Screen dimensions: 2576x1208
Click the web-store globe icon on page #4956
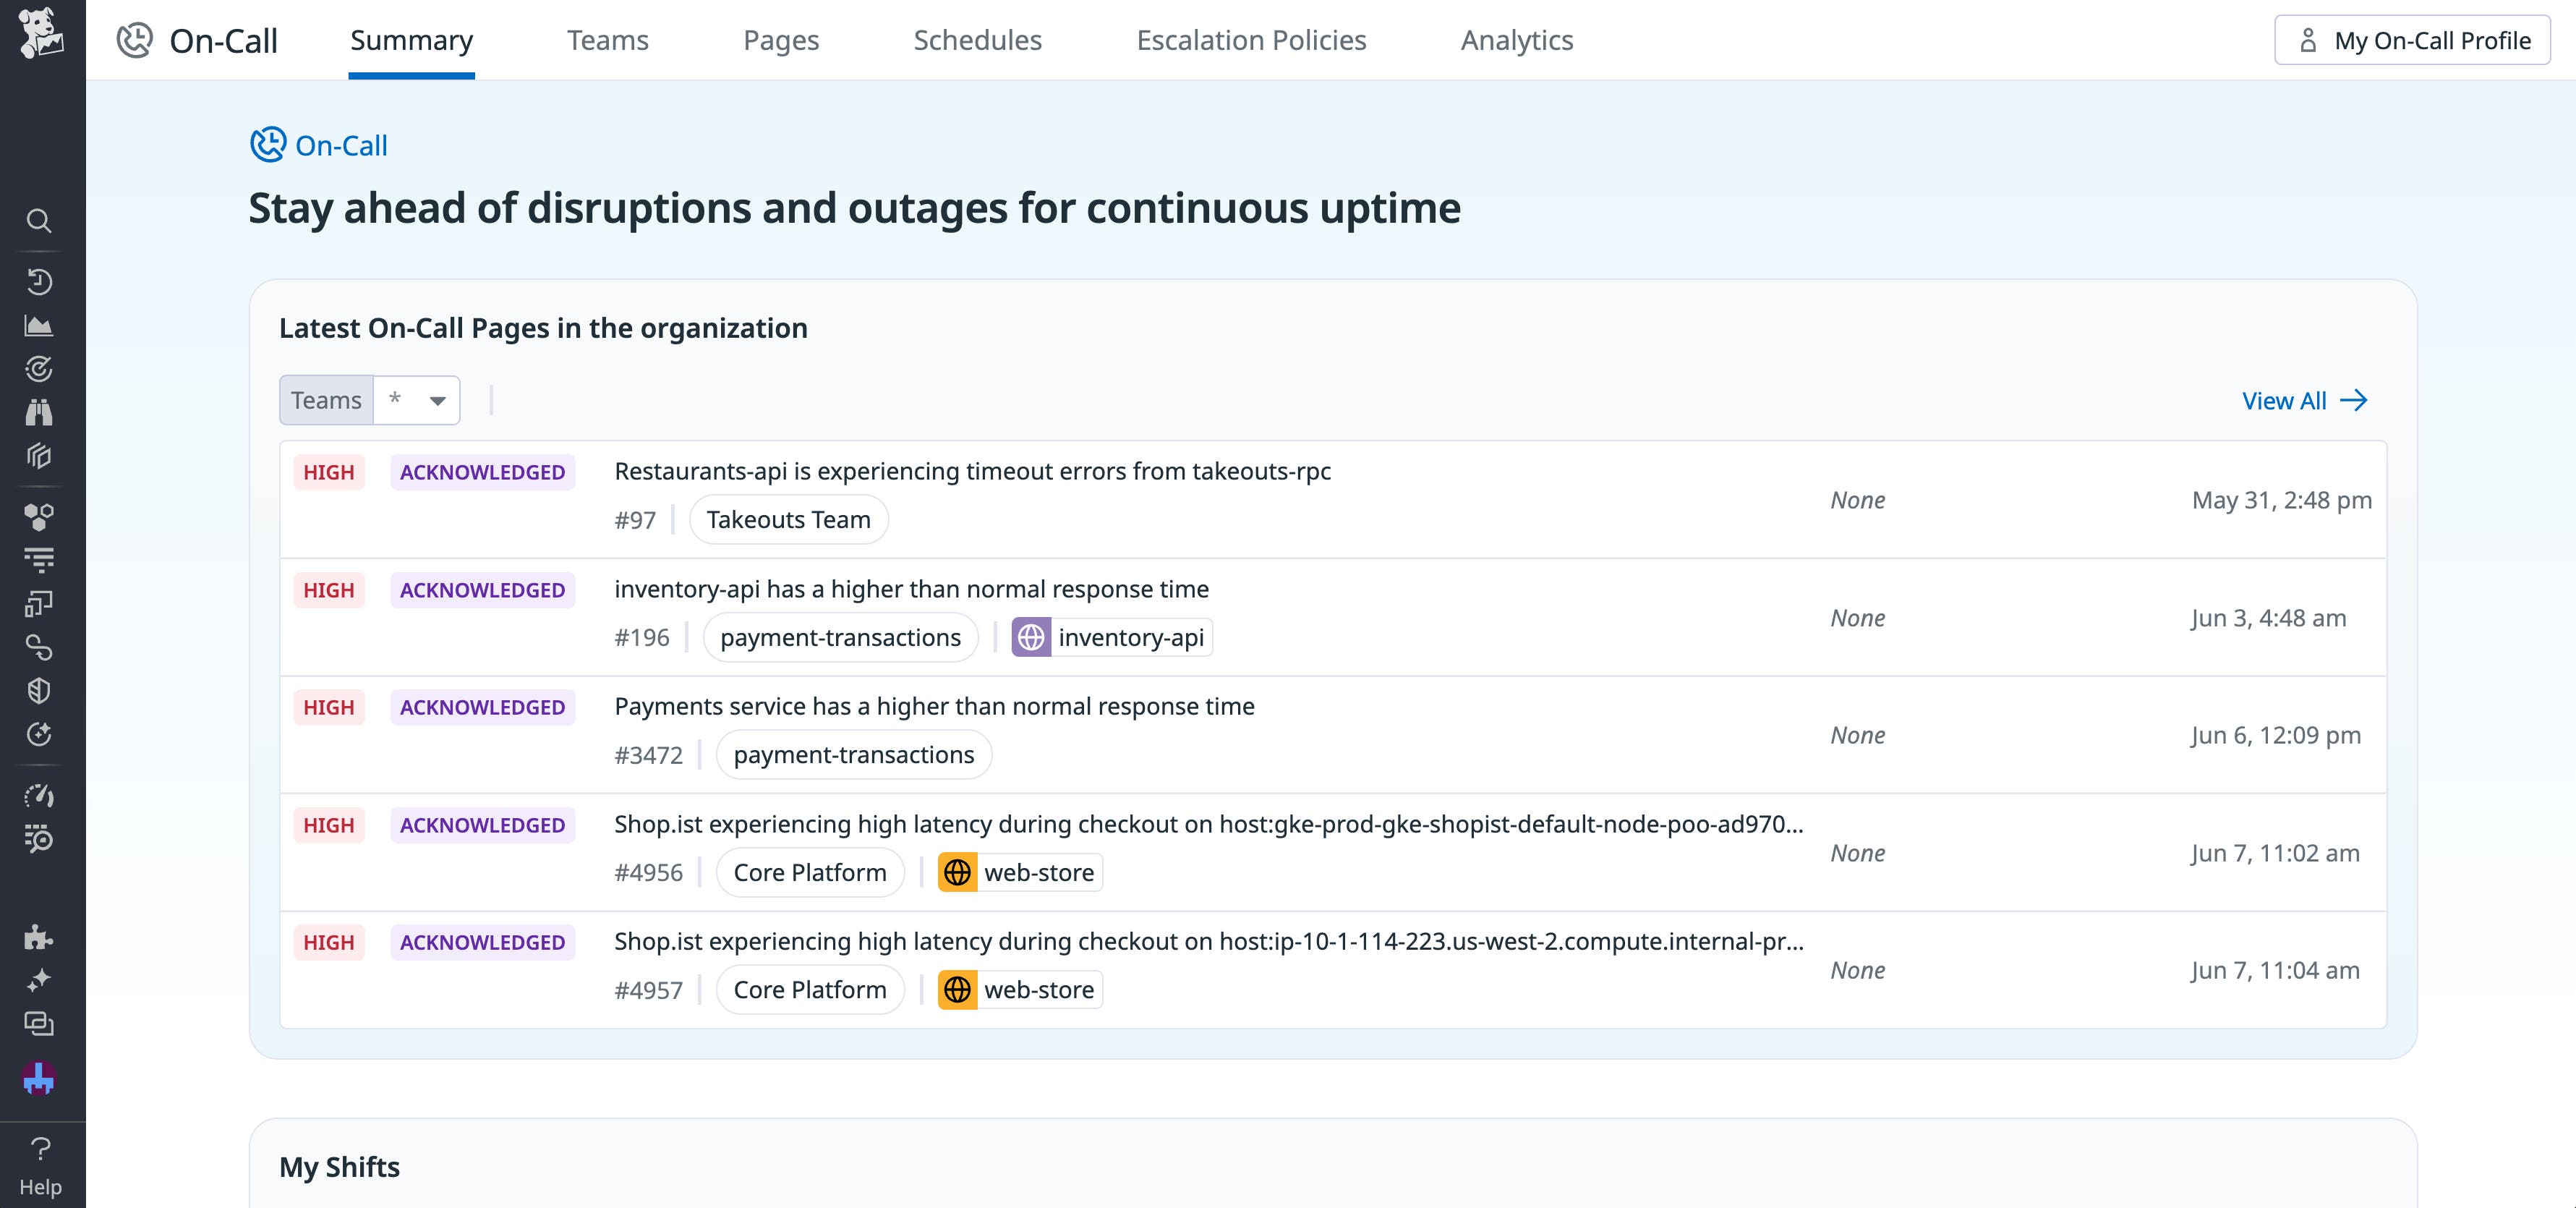[x=957, y=872]
